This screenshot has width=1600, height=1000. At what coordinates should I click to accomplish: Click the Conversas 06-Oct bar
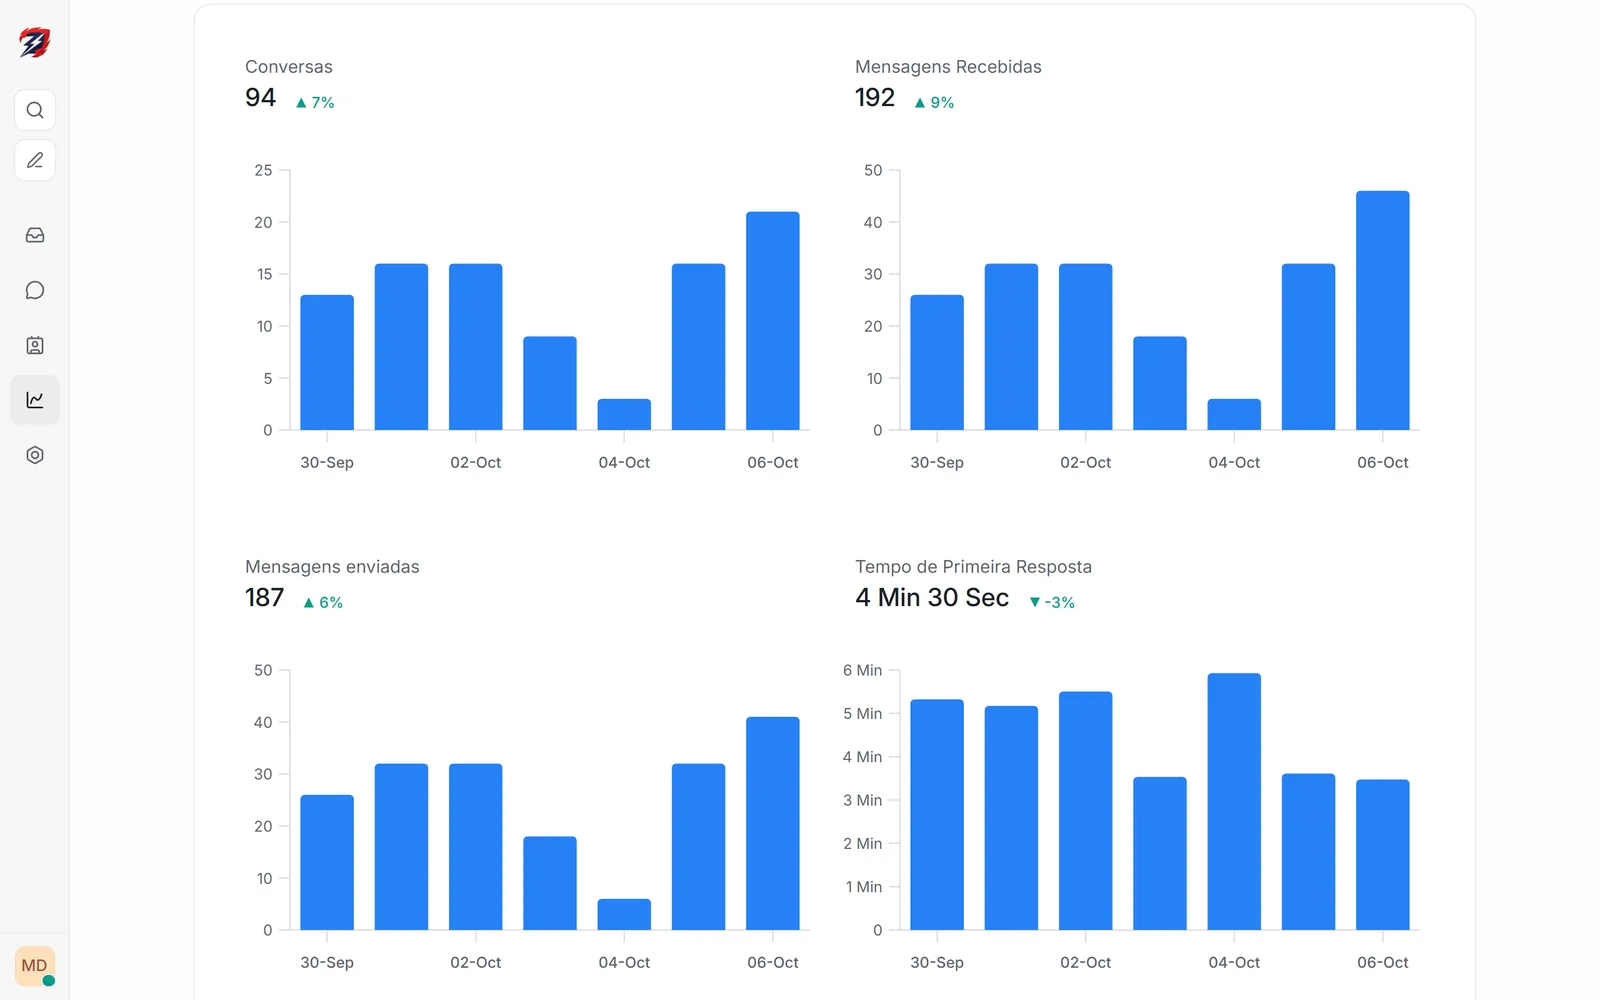point(773,321)
